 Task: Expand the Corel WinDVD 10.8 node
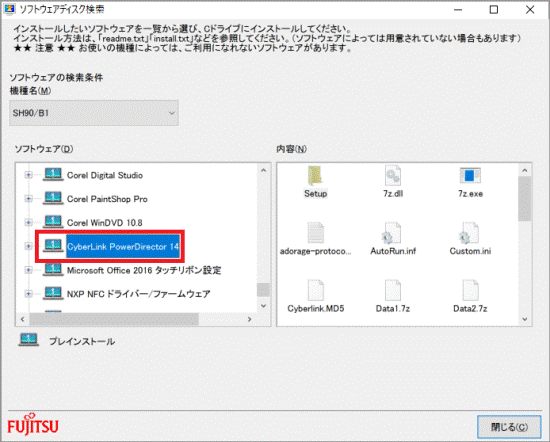point(28,222)
